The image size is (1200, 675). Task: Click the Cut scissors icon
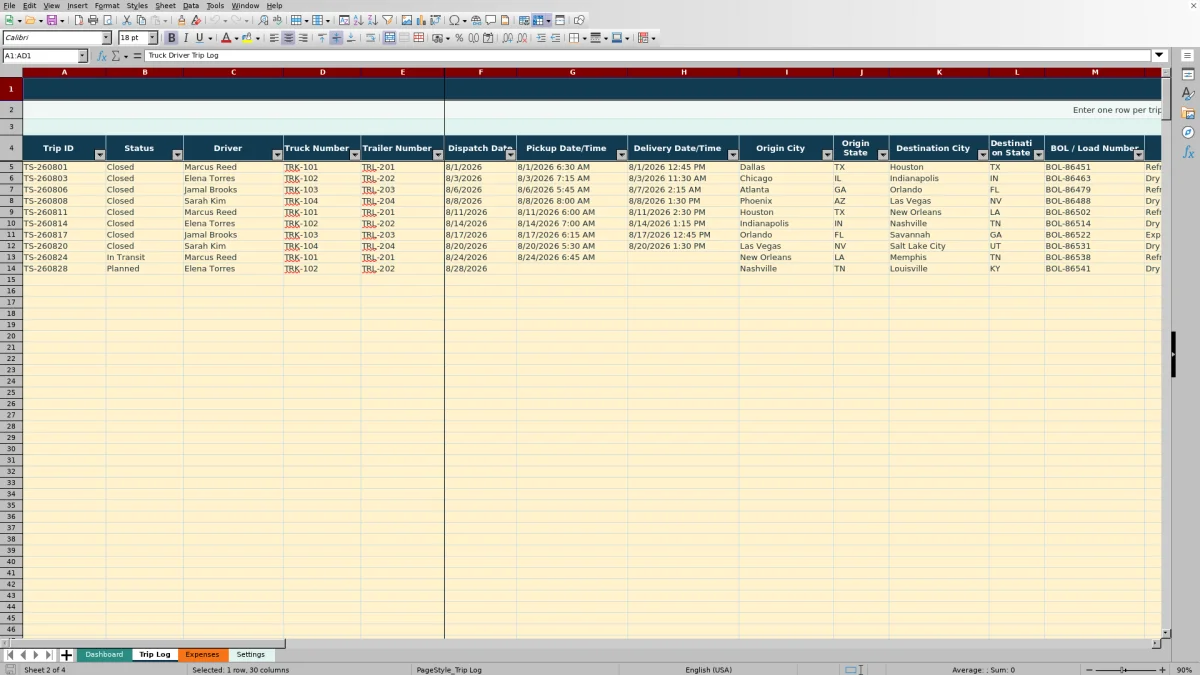127,20
